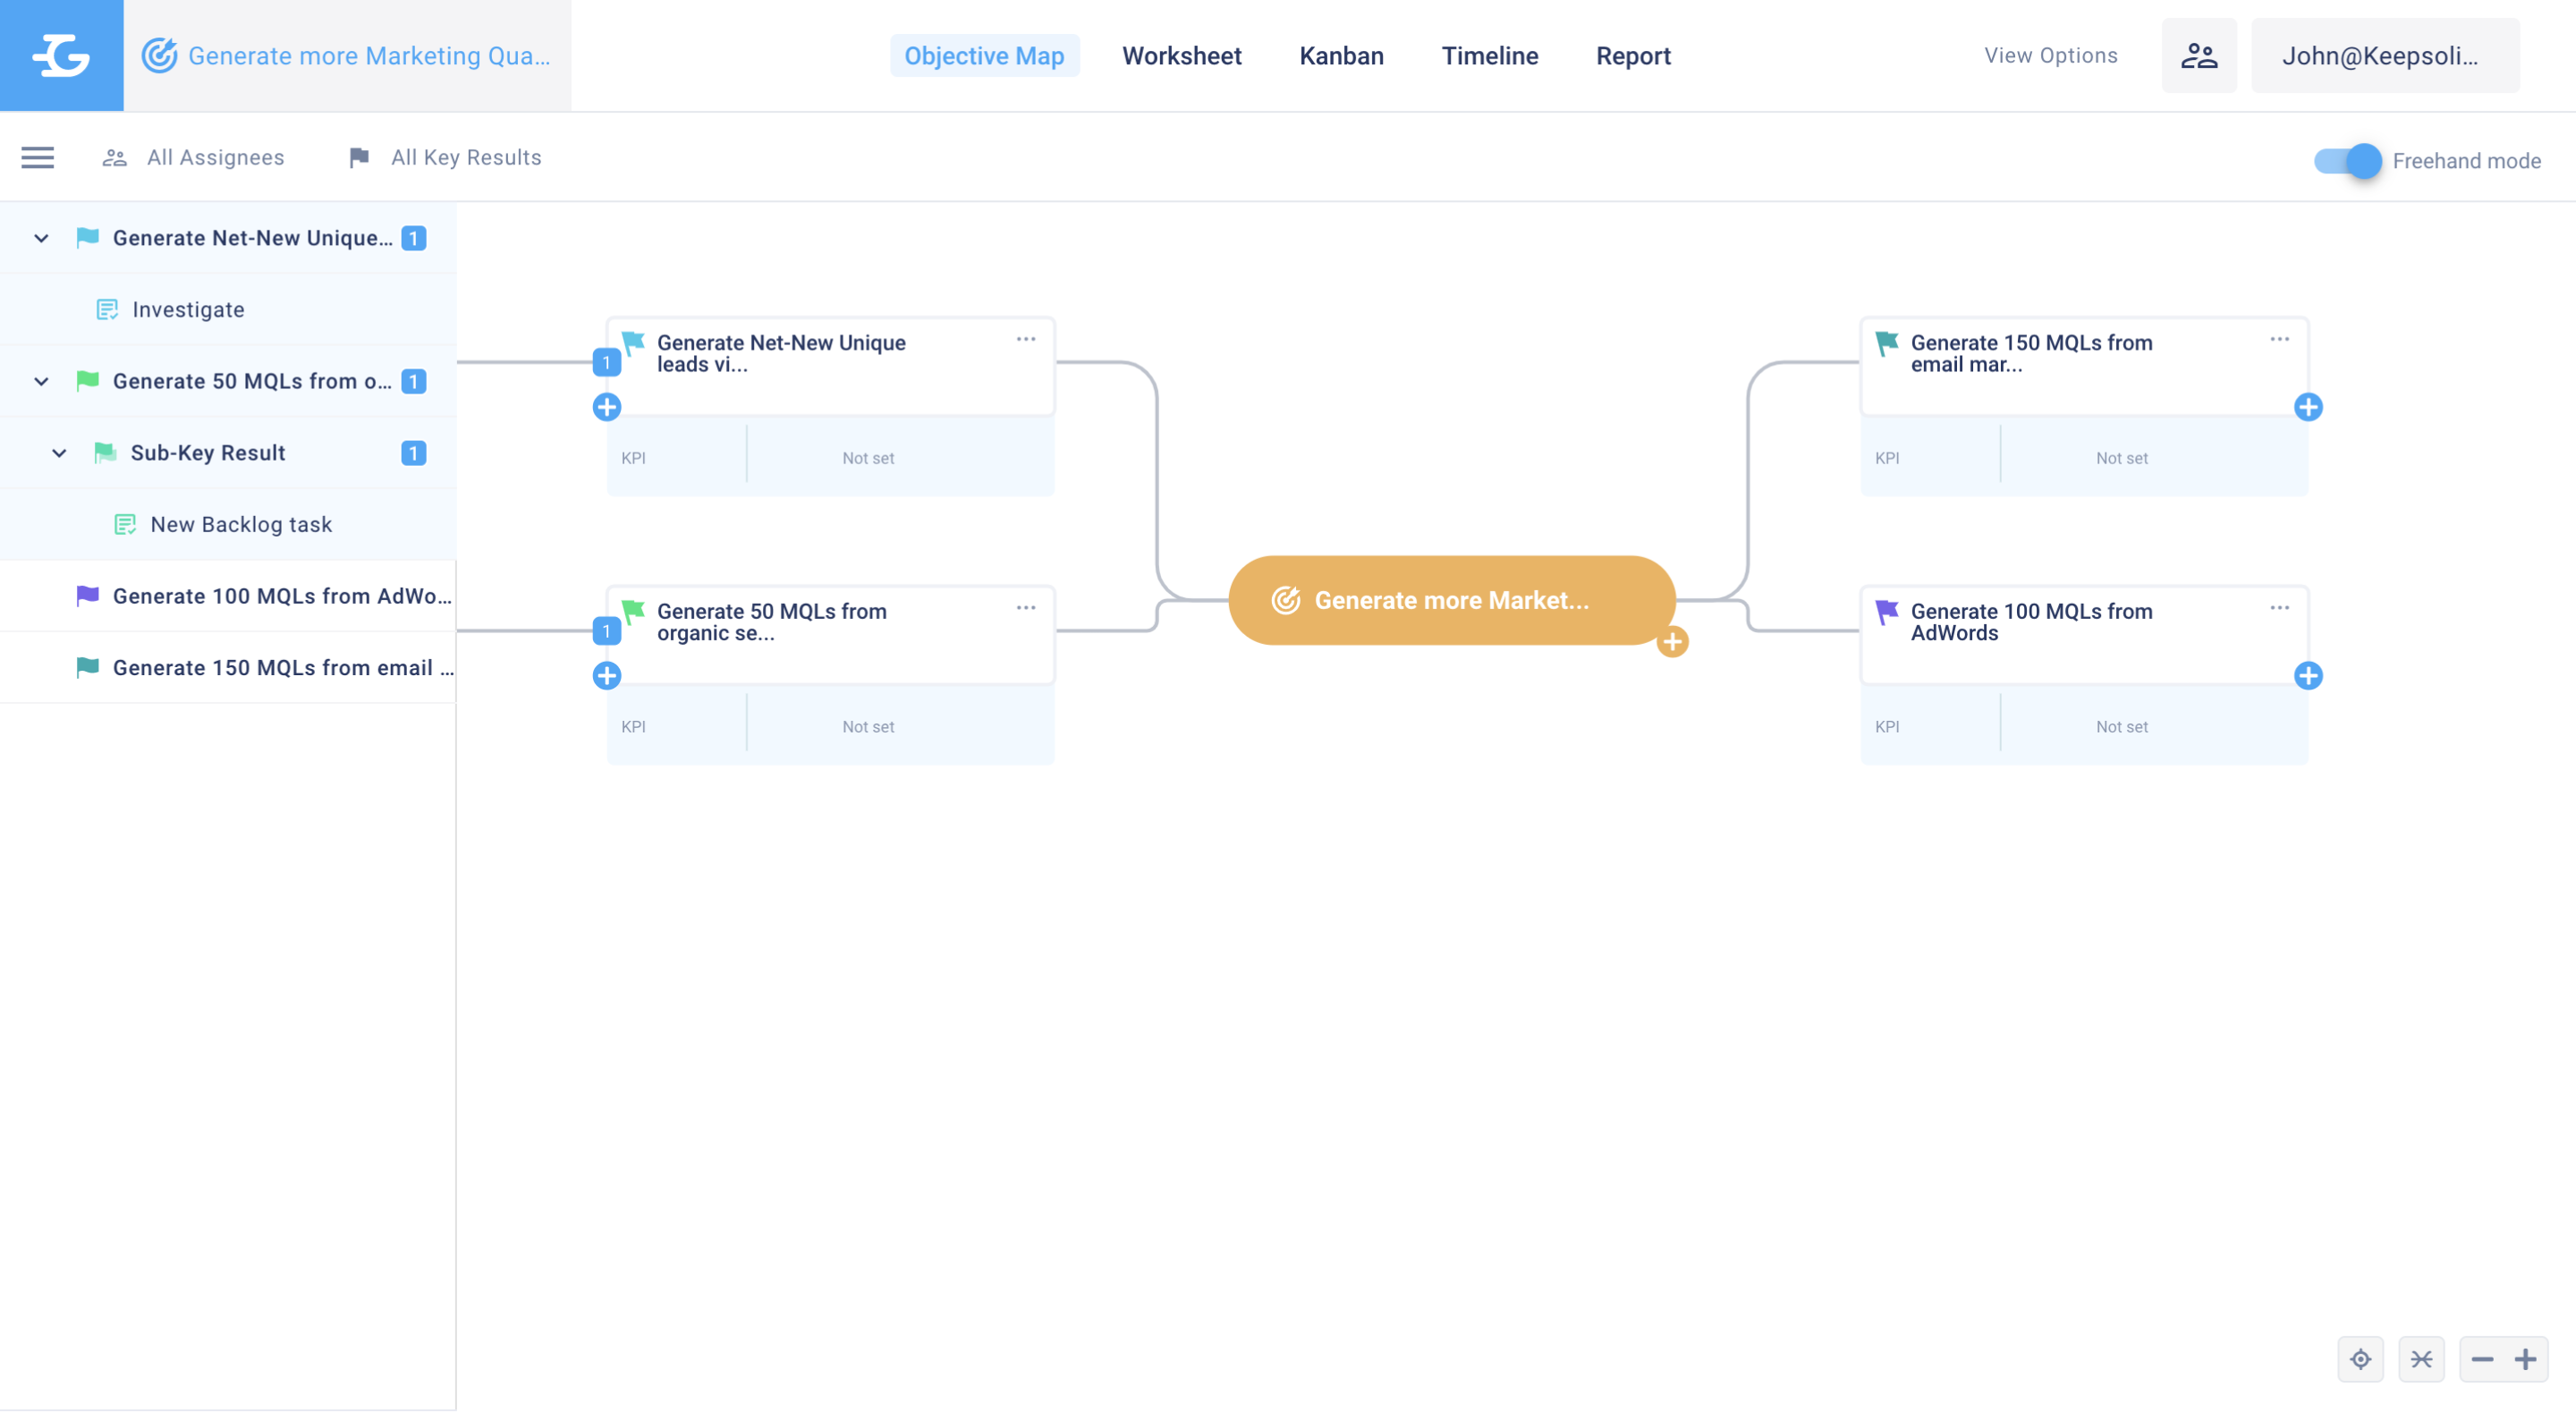
Task: Click Generate 50 MQLs from organic se... card title
Action: coord(771,622)
